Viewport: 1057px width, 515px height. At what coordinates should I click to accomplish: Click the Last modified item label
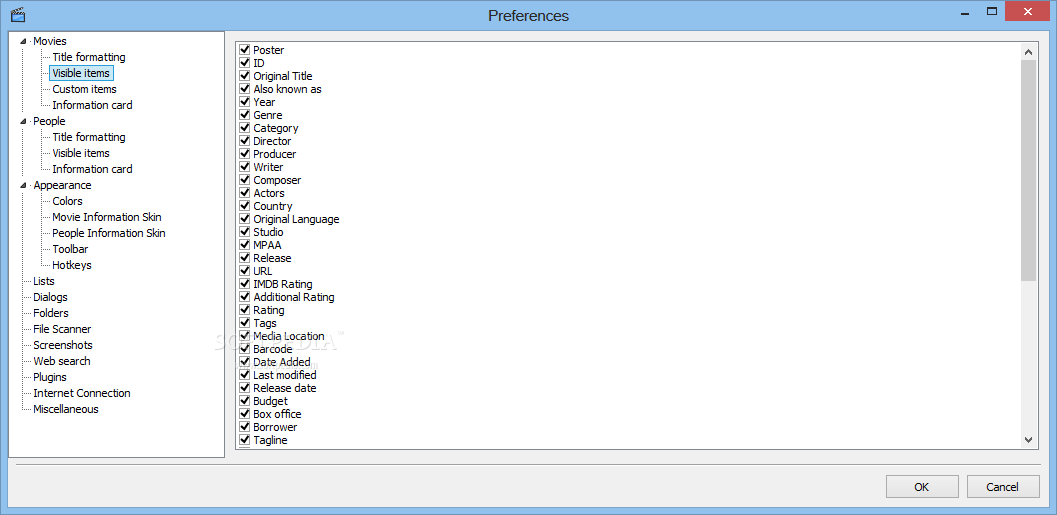click(x=284, y=375)
